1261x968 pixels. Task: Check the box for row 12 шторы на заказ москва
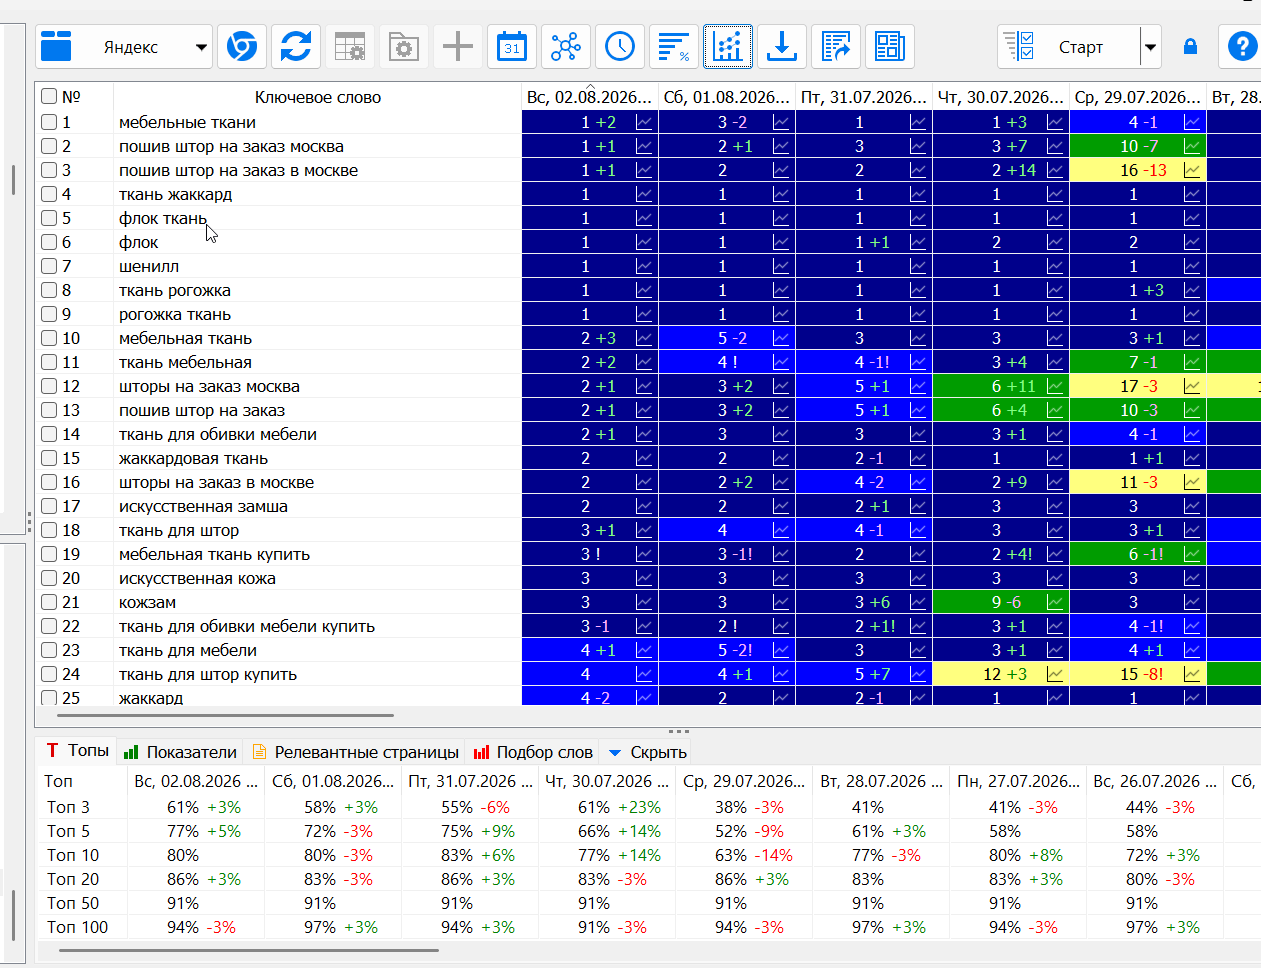(x=49, y=386)
